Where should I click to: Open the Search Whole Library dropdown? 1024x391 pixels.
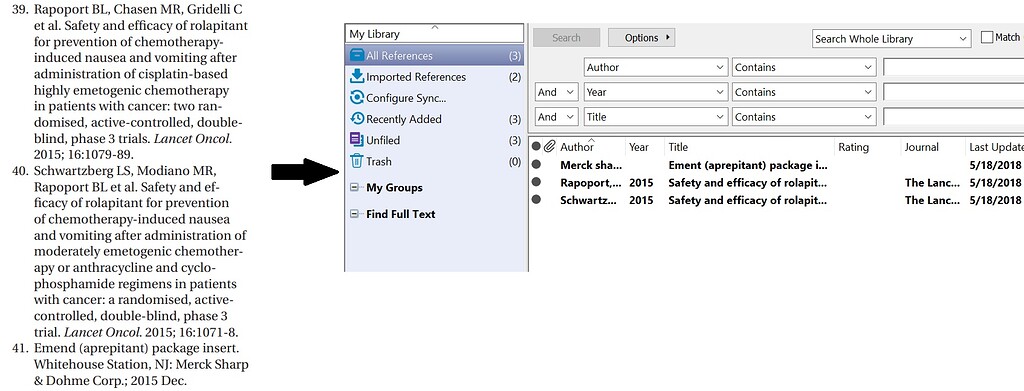point(891,39)
